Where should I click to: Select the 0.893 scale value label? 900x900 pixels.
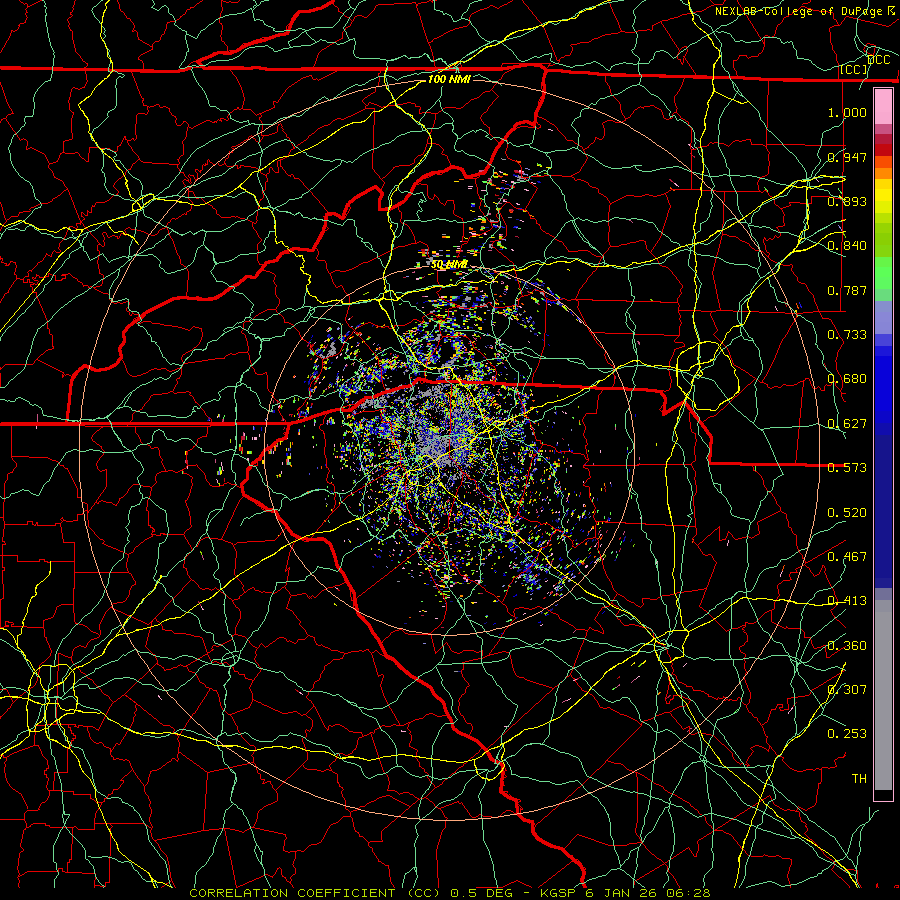tap(847, 201)
